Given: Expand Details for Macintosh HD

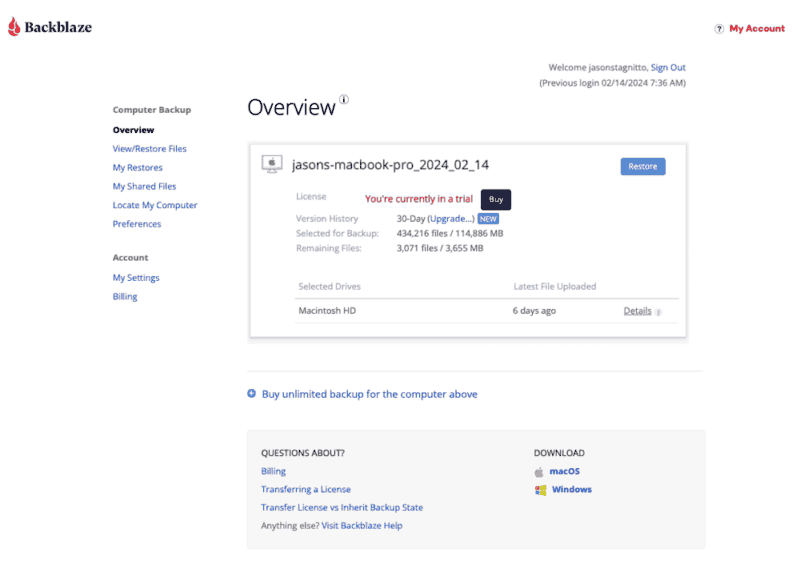Looking at the screenshot, I should pyautogui.click(x=637, y=311).
